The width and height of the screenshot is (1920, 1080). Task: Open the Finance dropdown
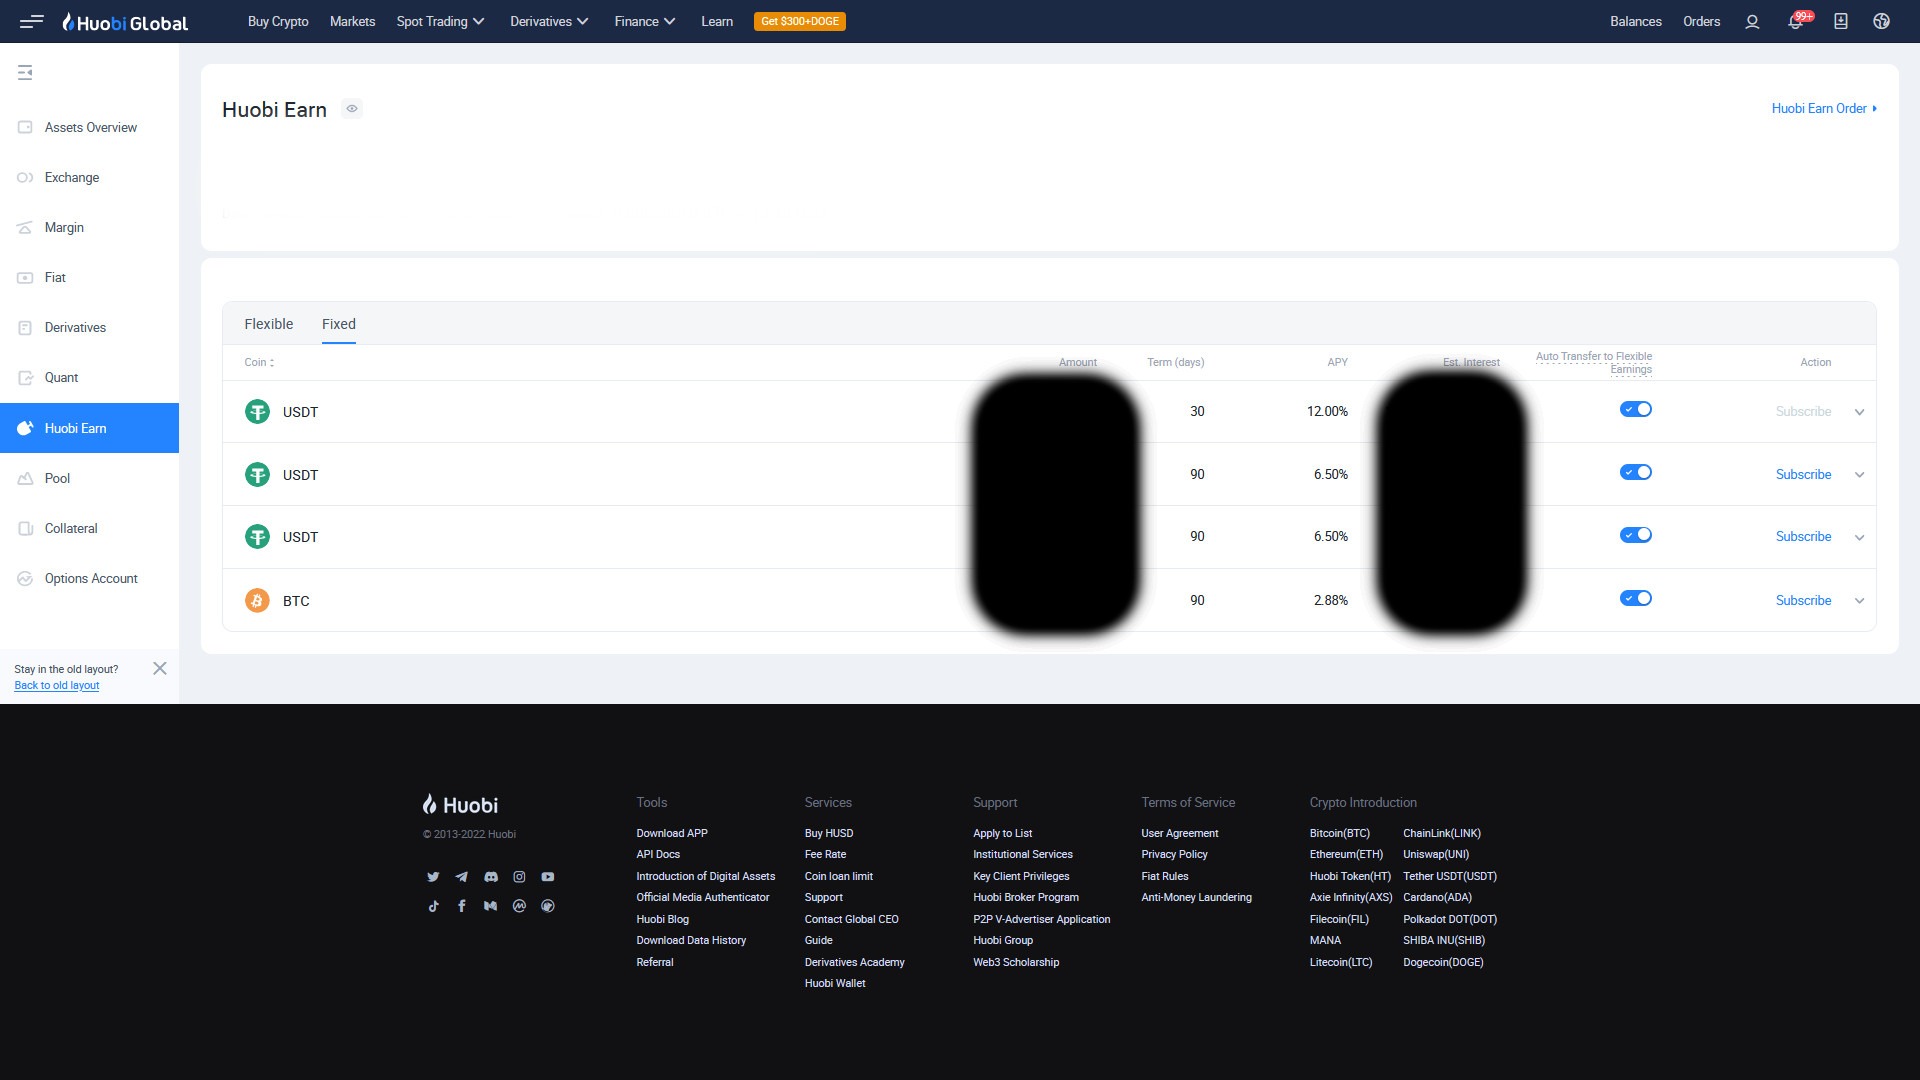pyautogui.click(x=645, y=21)
